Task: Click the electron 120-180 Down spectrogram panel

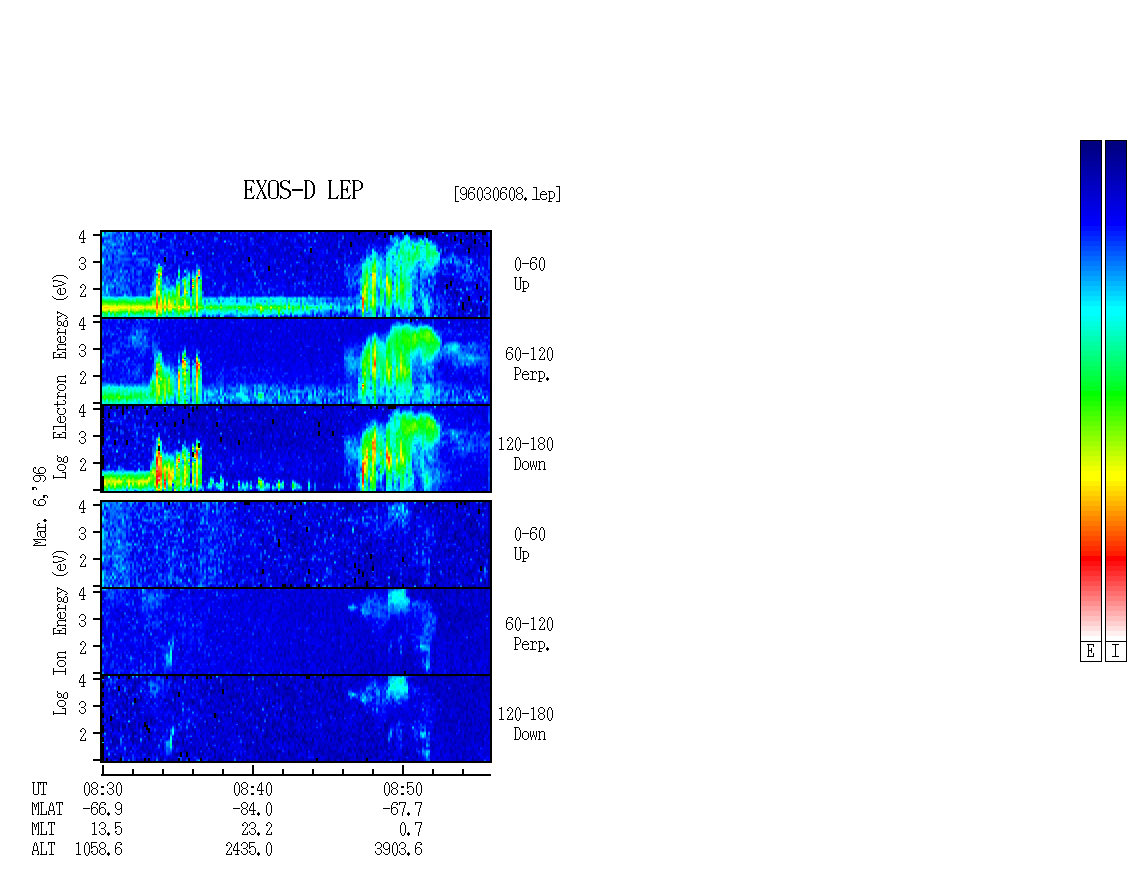Action: [x=296, y=448]
